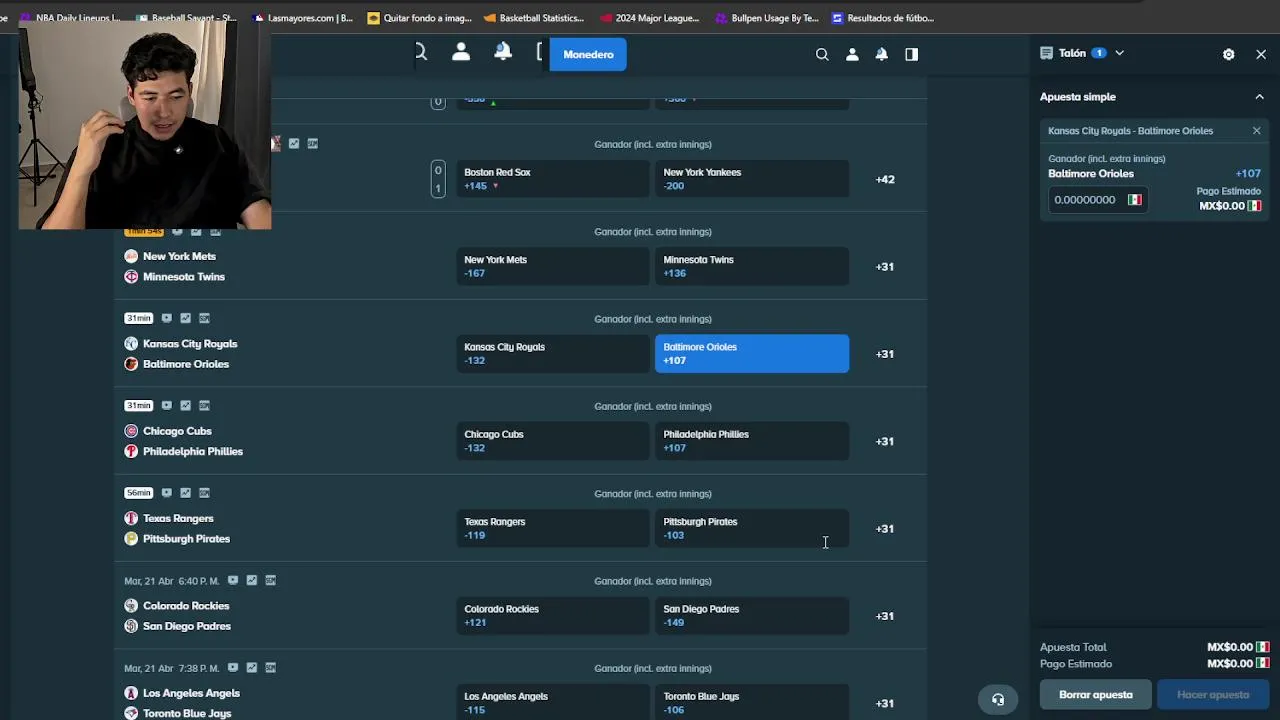
Task: Open Resultados de fútbol bookmark
Action: 883,18
